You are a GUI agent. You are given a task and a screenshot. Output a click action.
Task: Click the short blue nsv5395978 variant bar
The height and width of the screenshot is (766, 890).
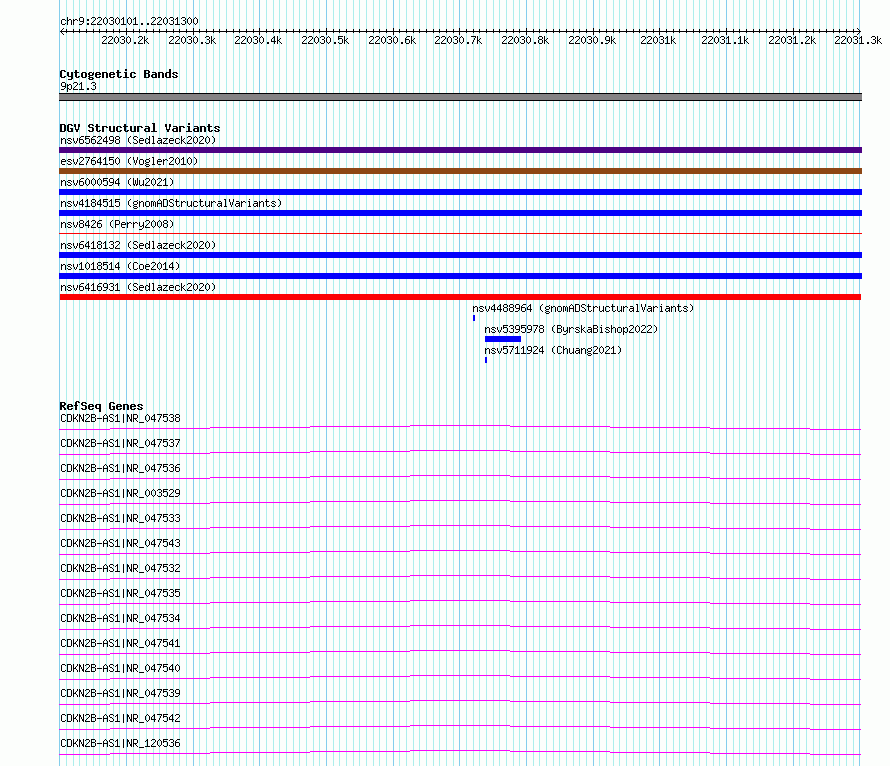(503, 339)
